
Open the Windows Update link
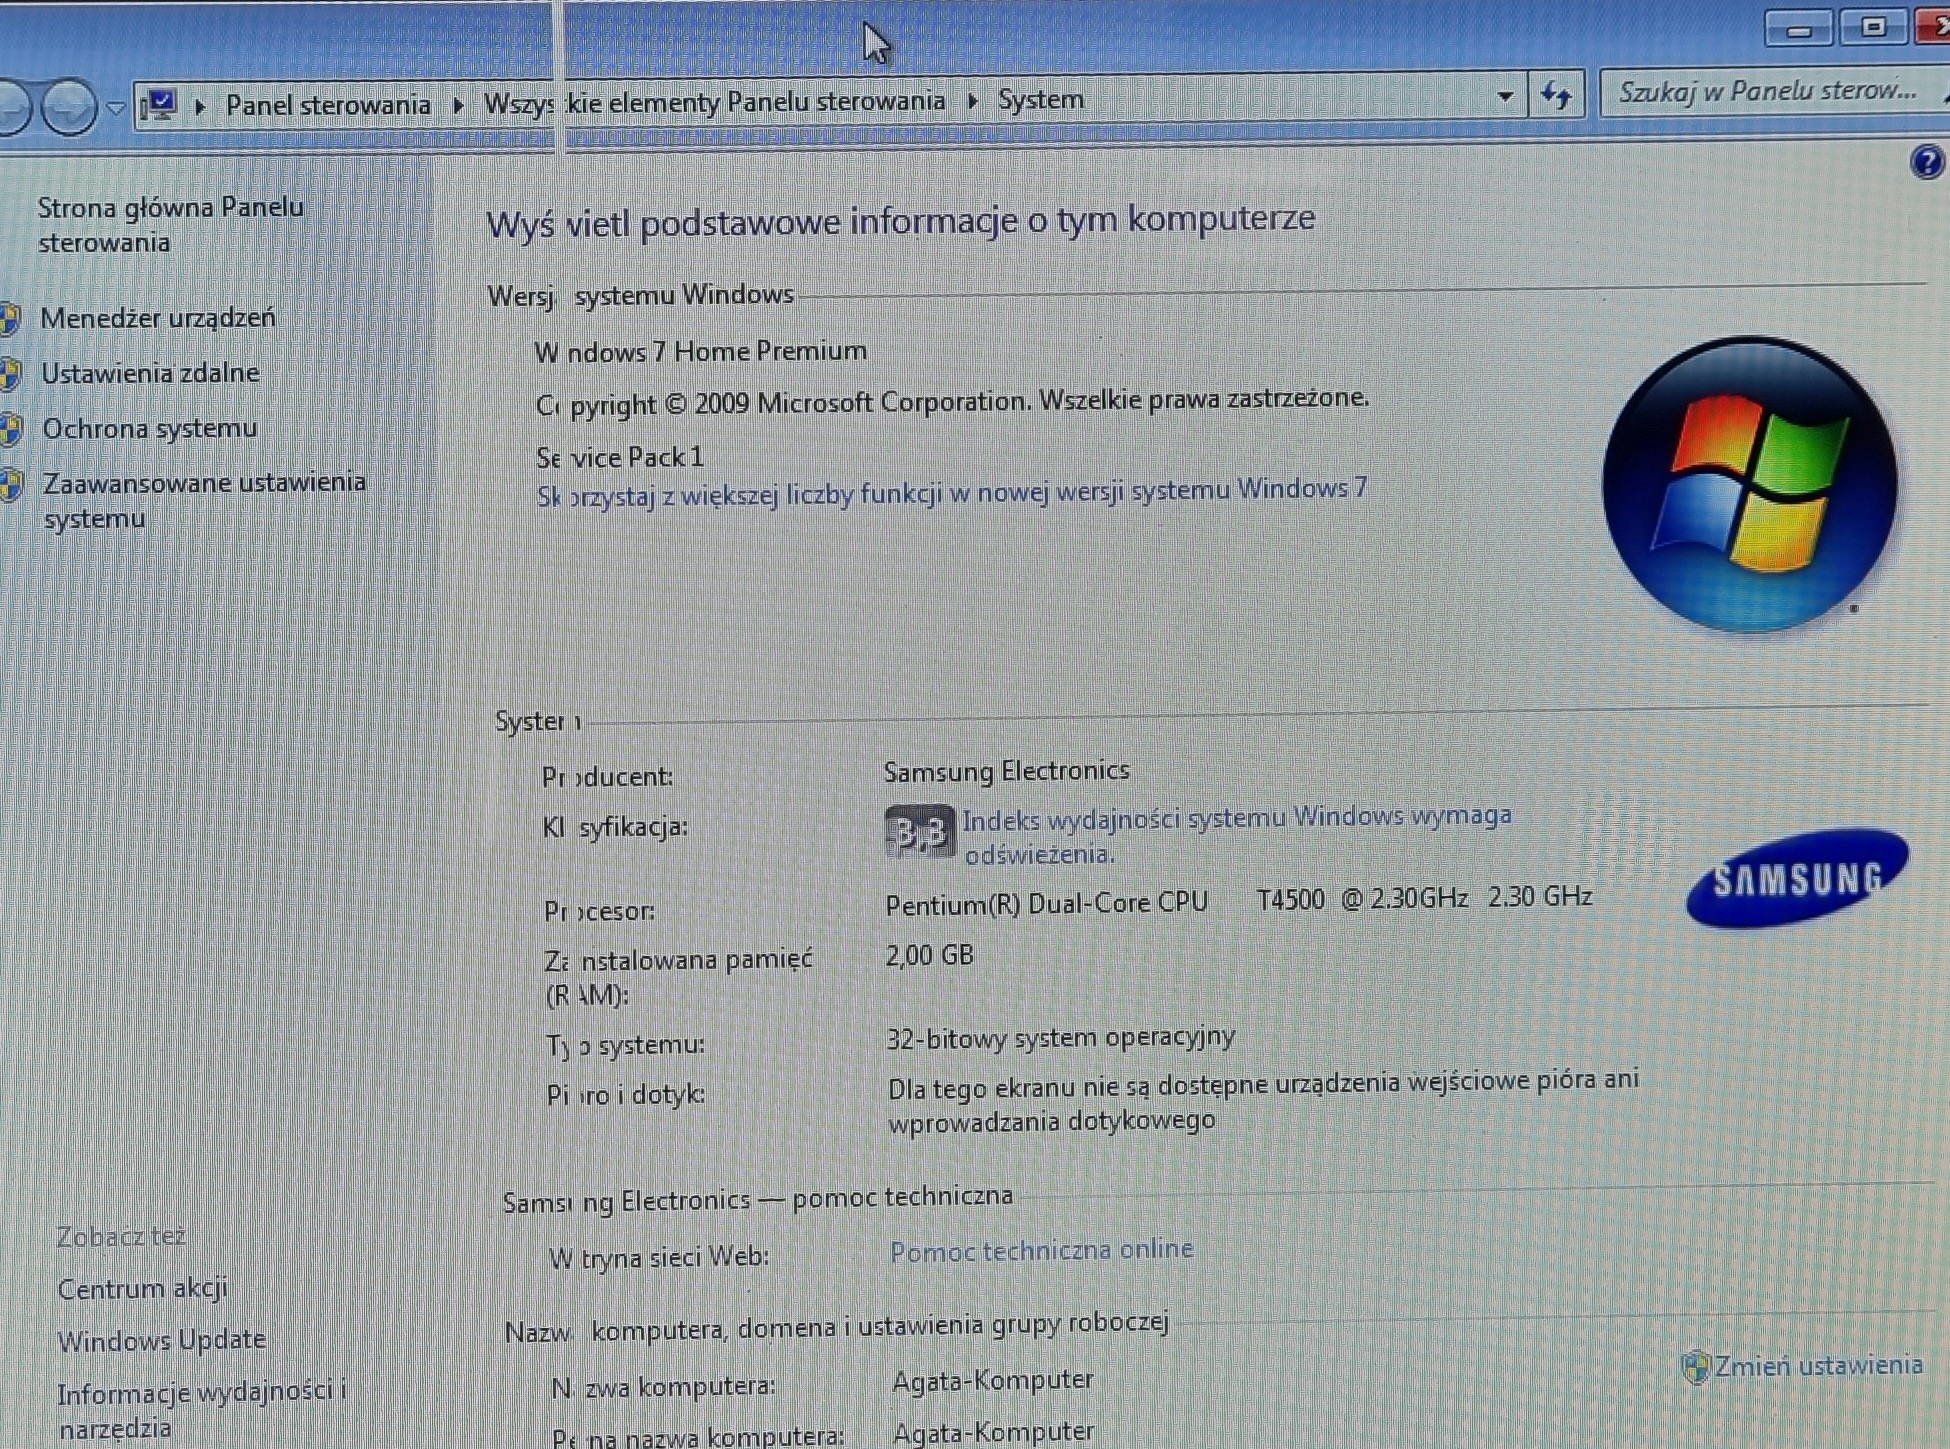click(161, 1340)
